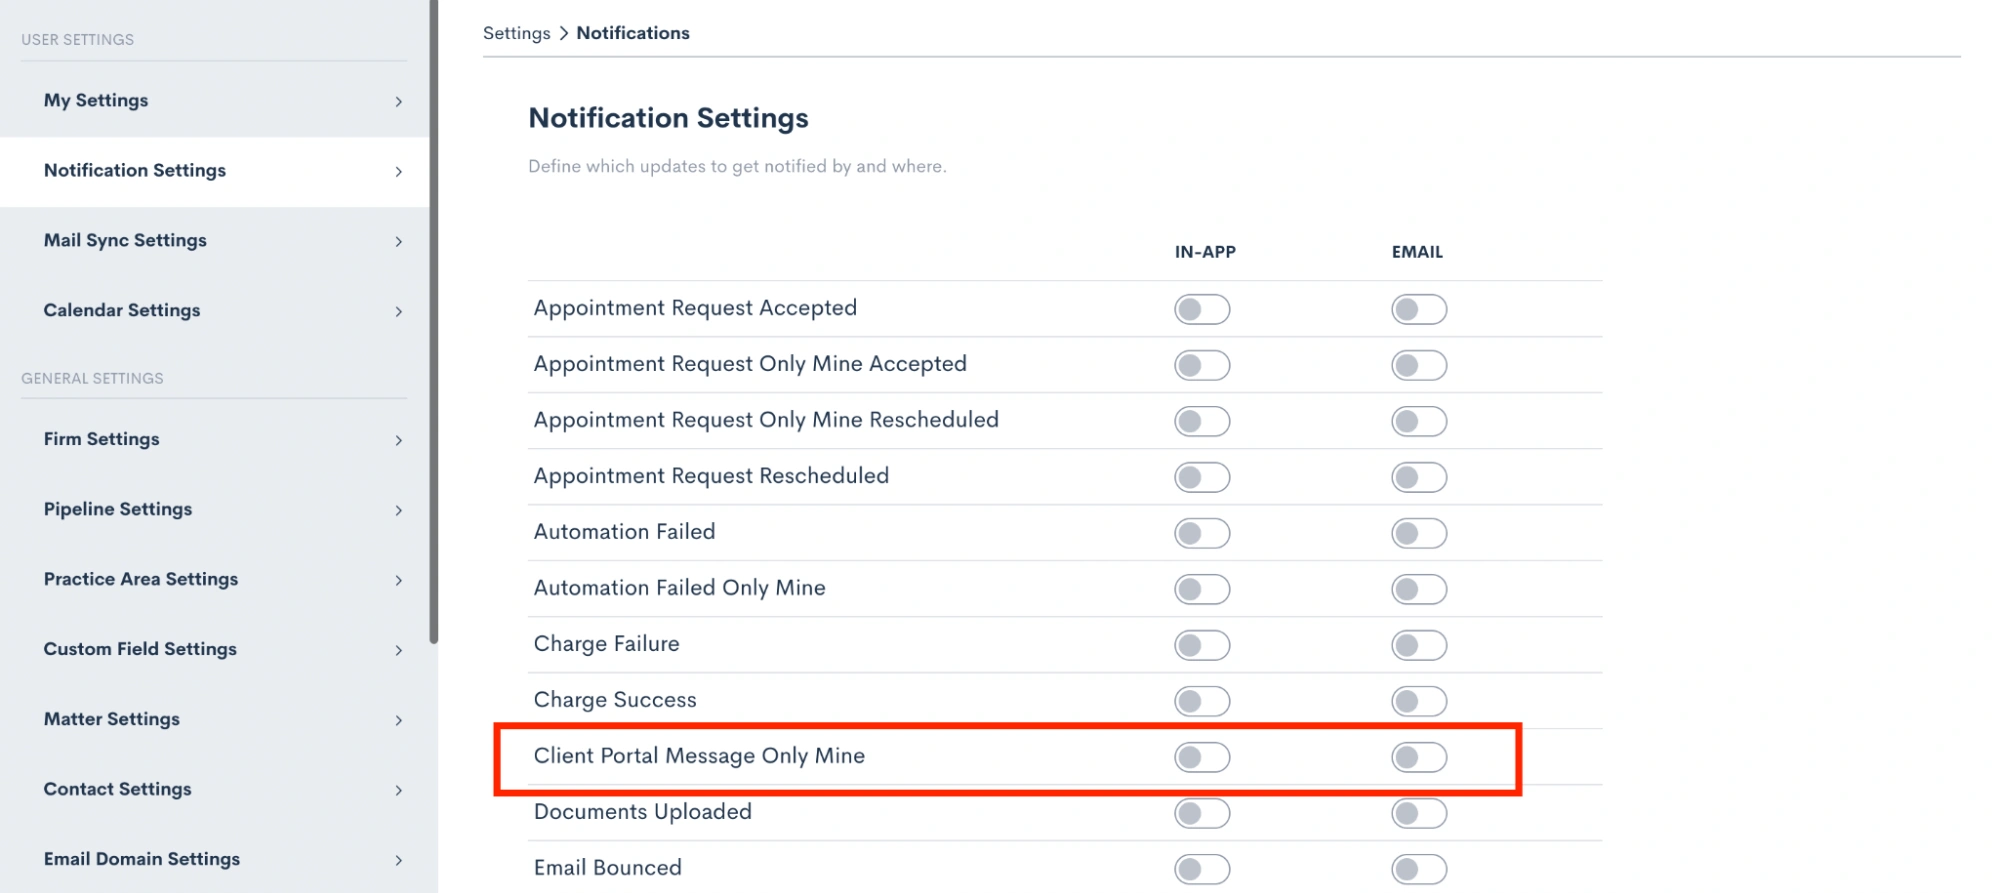Enable email toggle for Automation Failed

[1419, 533]
